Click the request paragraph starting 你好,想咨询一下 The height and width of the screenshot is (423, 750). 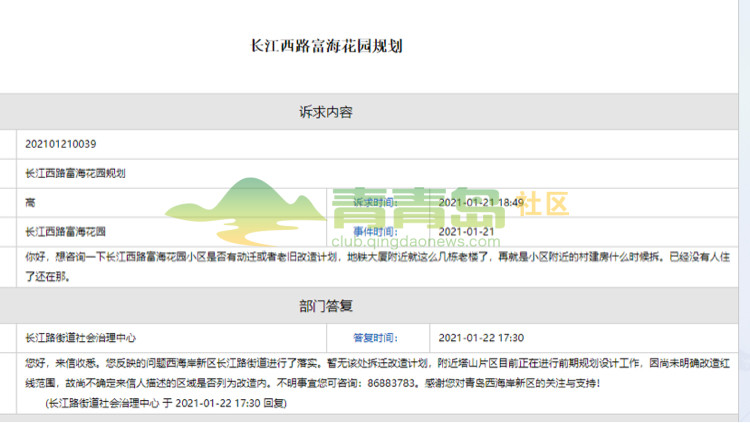pyautogui.click(x=377, y=267)
